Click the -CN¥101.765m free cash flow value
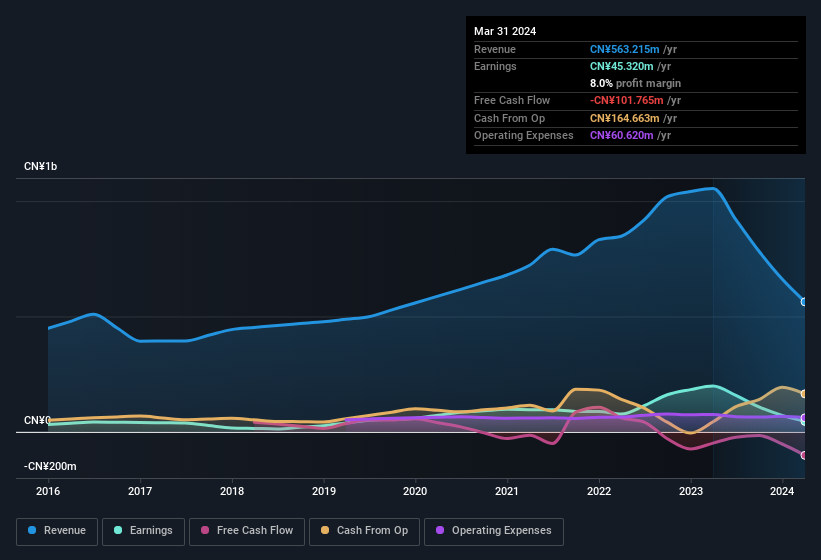The height and width of the screenshot is (560, 821). pos(626,100)
